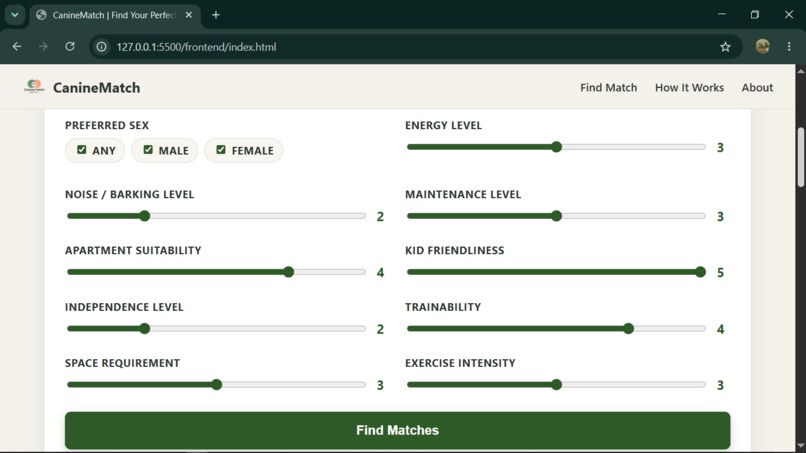Open a new browser tab
This screenshot has height=453, width=806.
[216, 15]
